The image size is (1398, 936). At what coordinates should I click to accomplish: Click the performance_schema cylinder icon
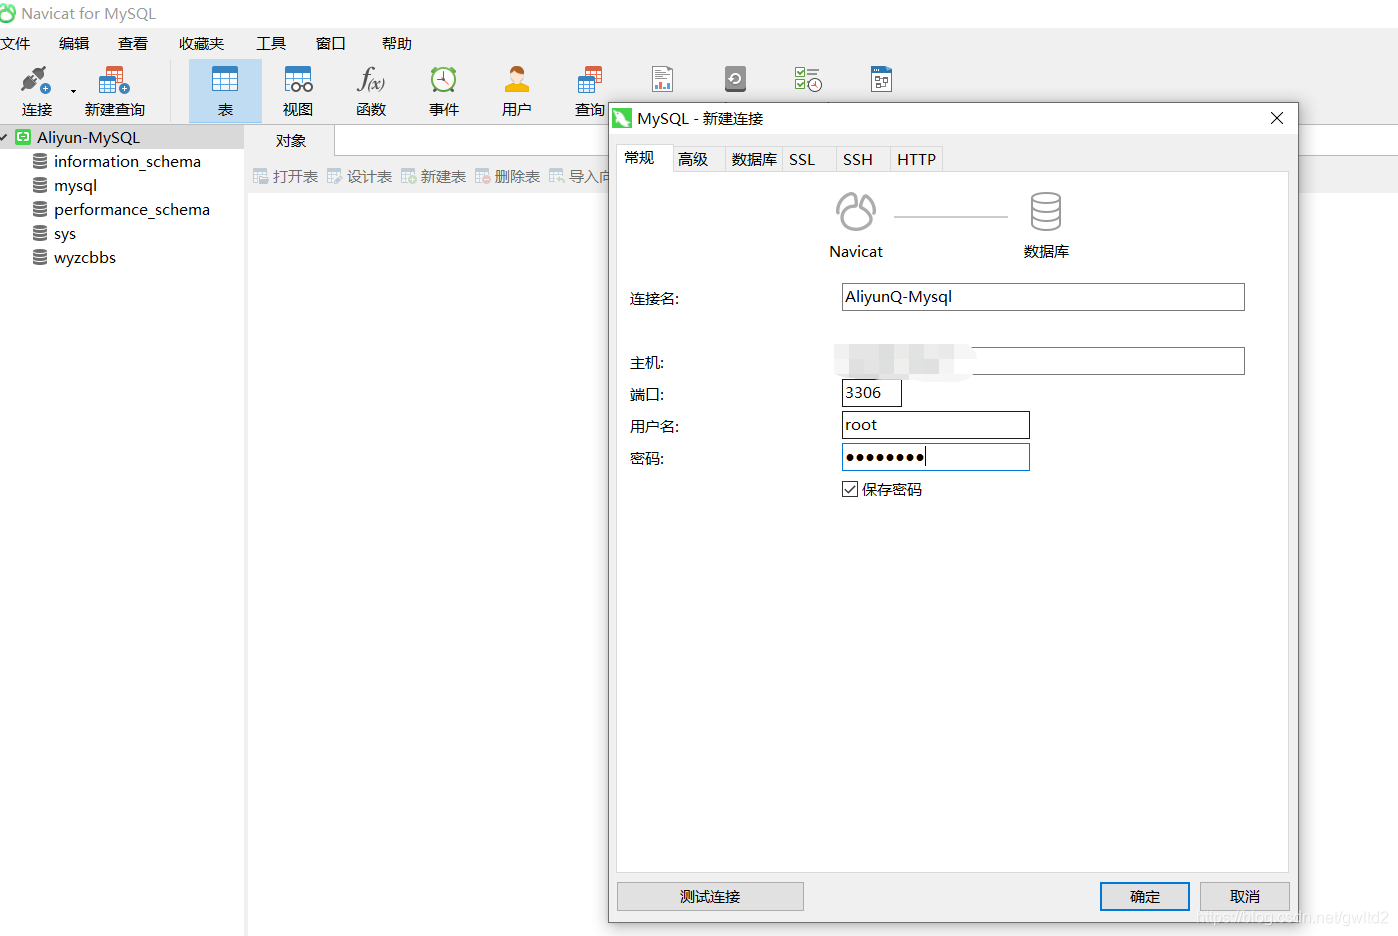pos(40,209)
